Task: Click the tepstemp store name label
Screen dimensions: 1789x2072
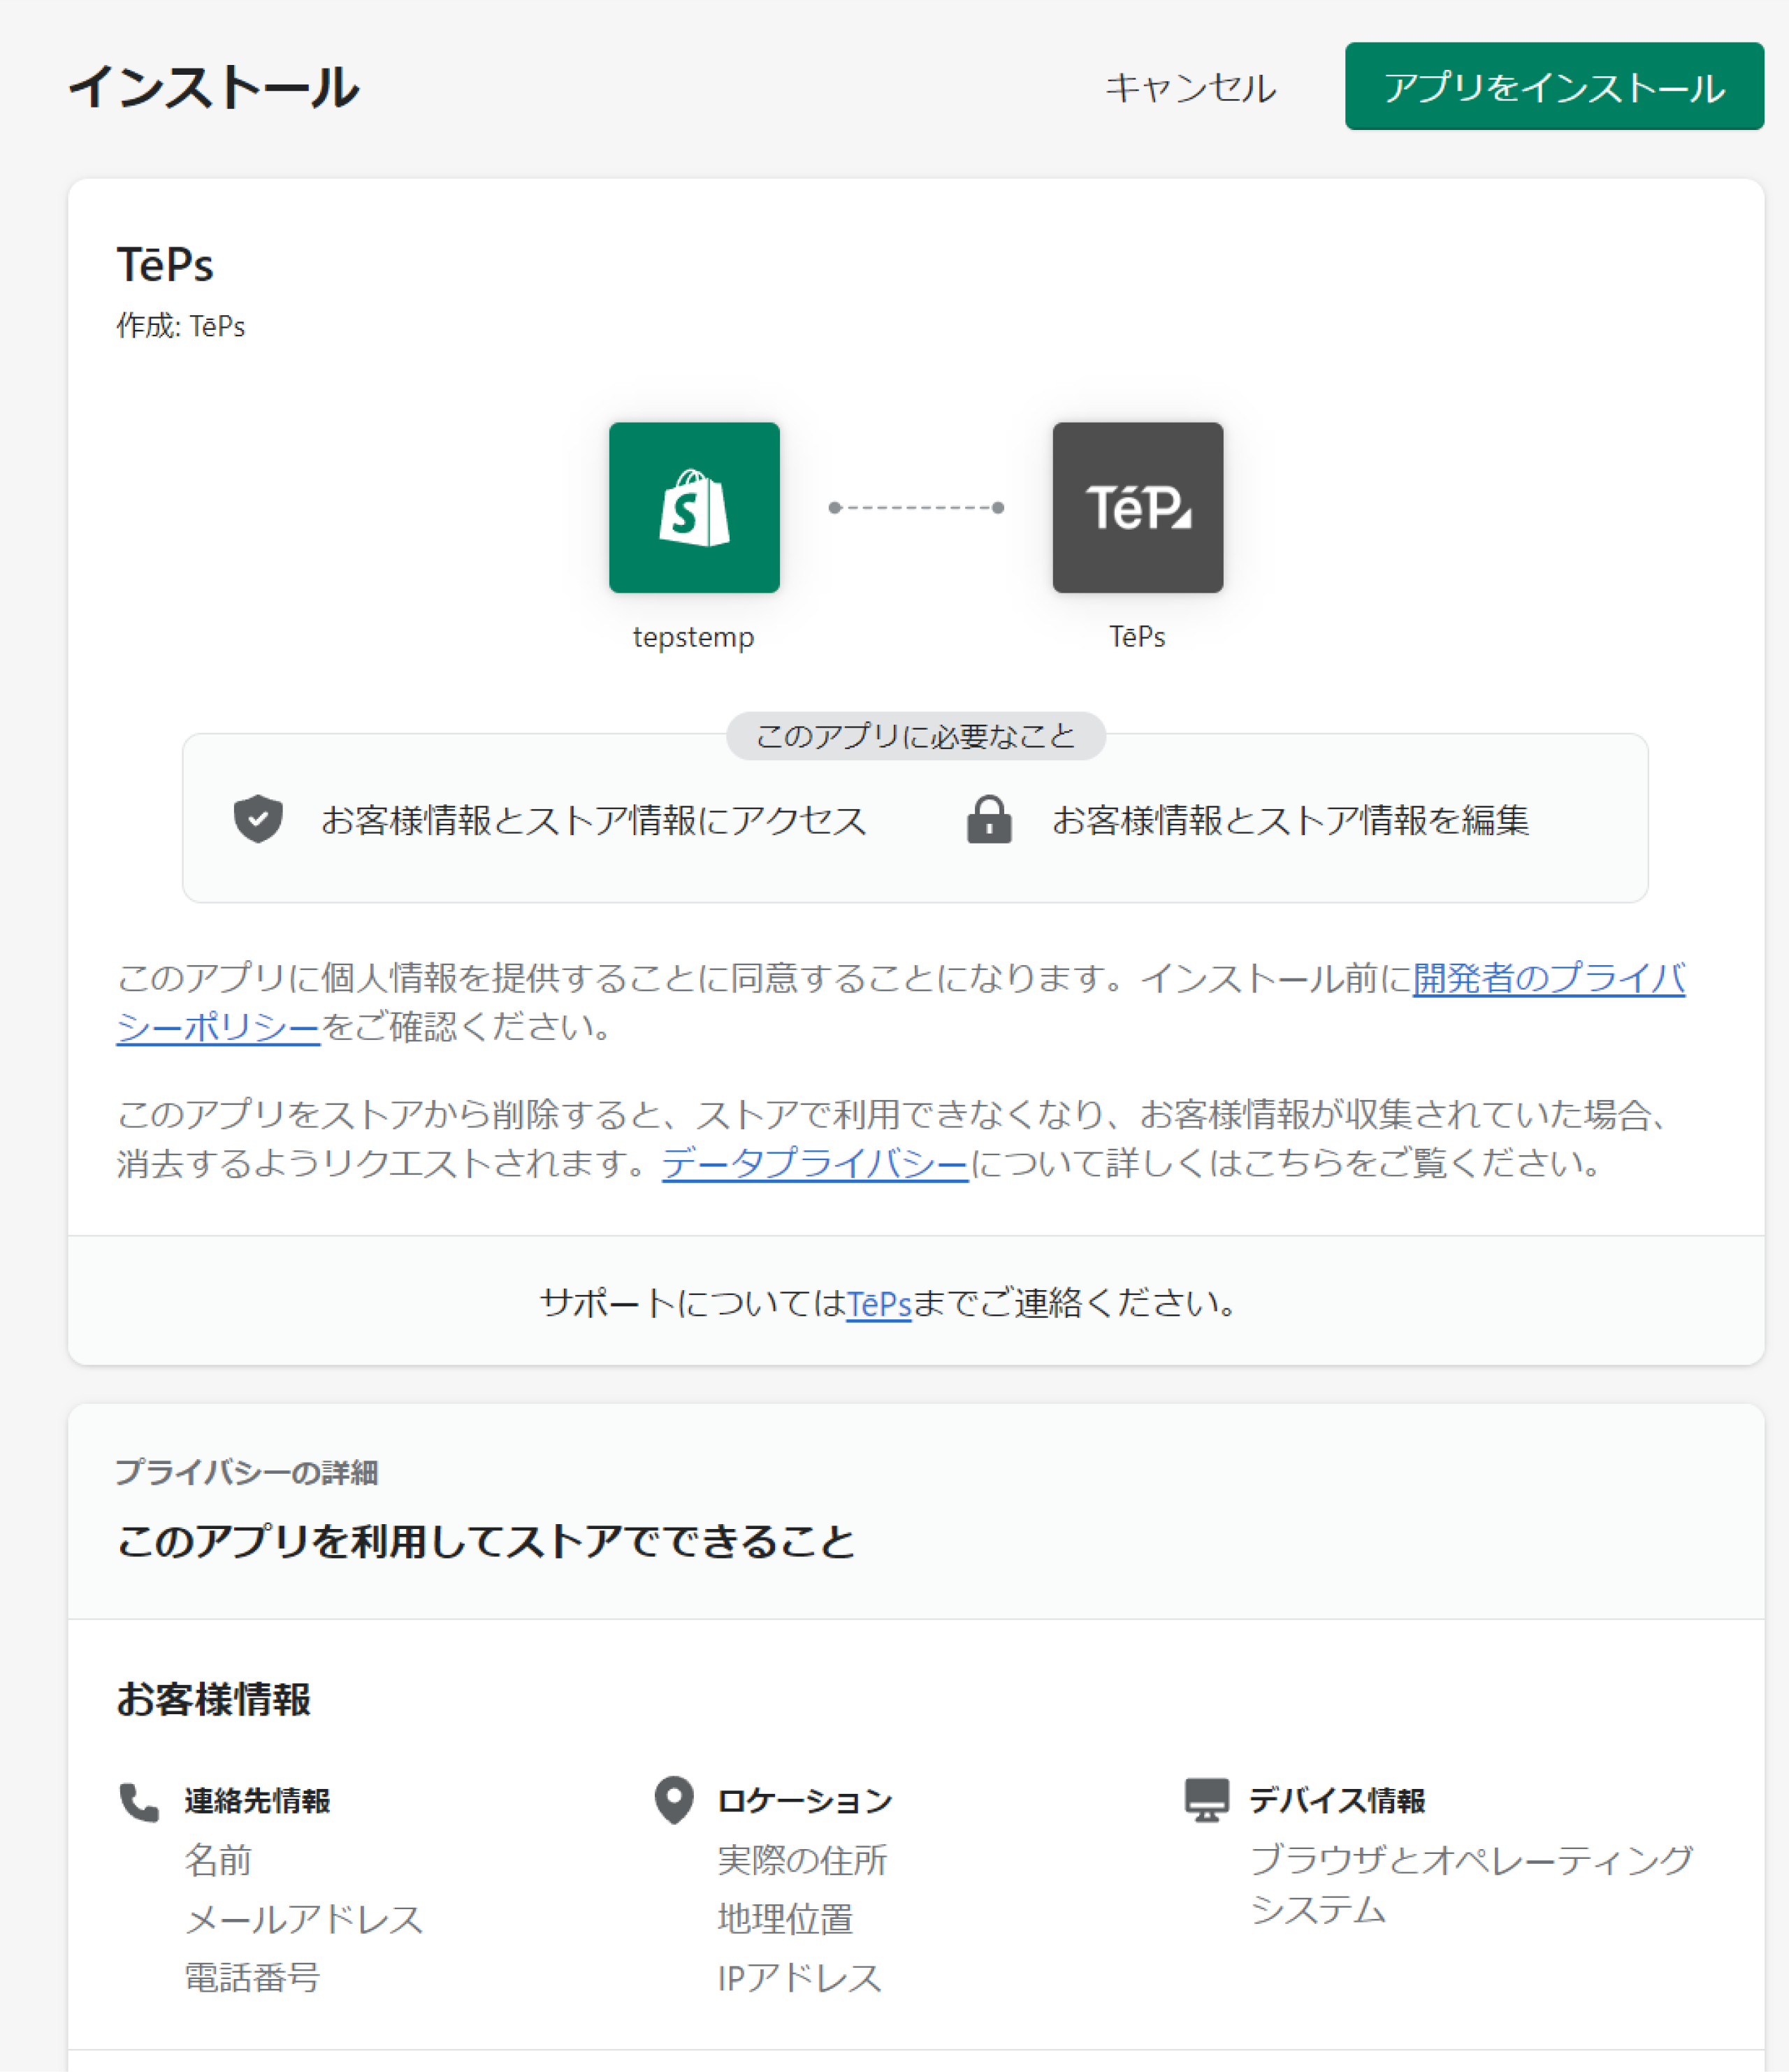Action: pyautogui.click(x=694, y=637)
